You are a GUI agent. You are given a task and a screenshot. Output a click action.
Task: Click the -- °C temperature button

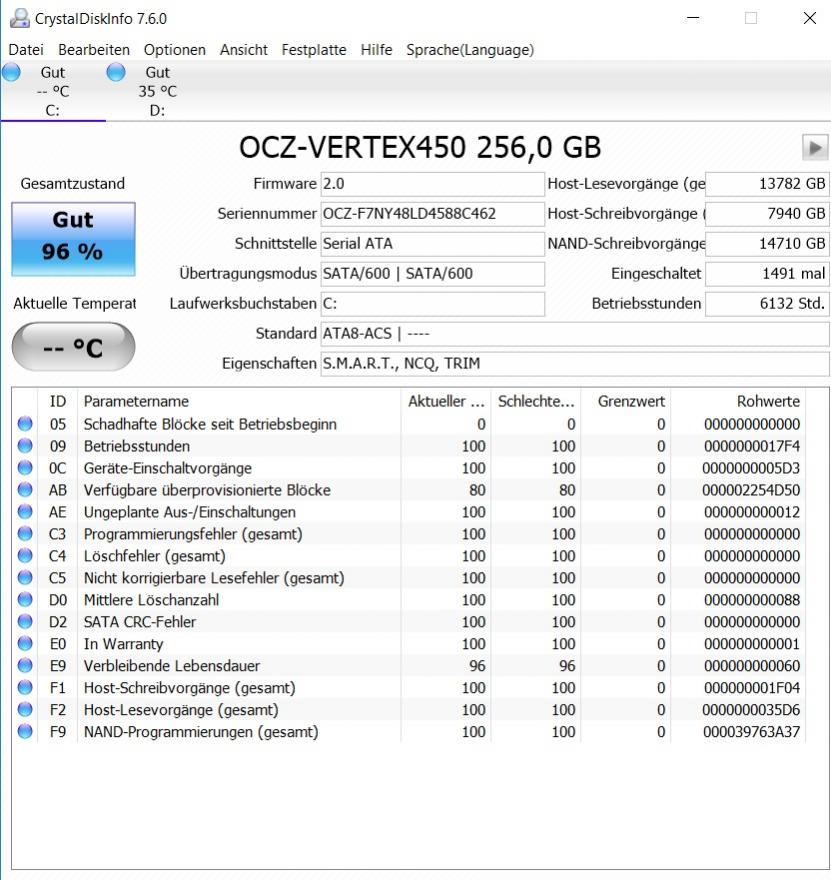pyautogui.click(x=74, y=347)
